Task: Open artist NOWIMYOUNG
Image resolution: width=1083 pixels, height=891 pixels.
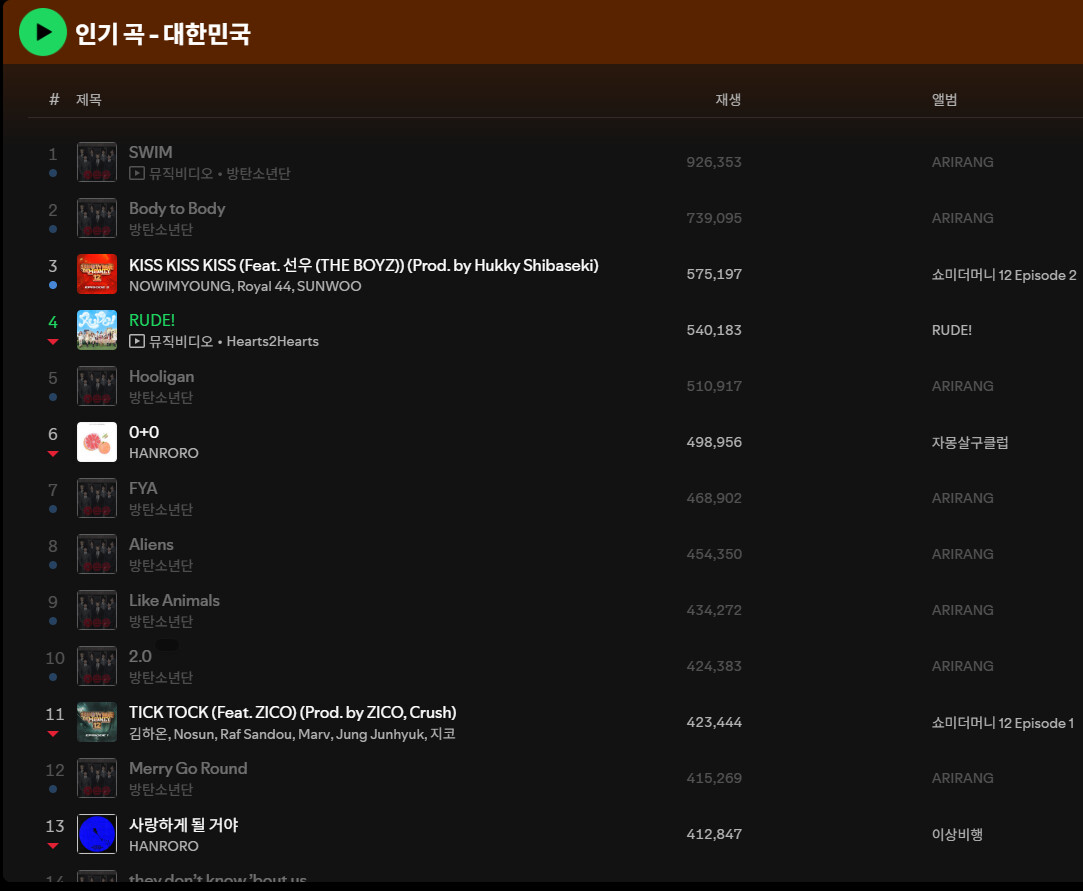Action: 180,286
